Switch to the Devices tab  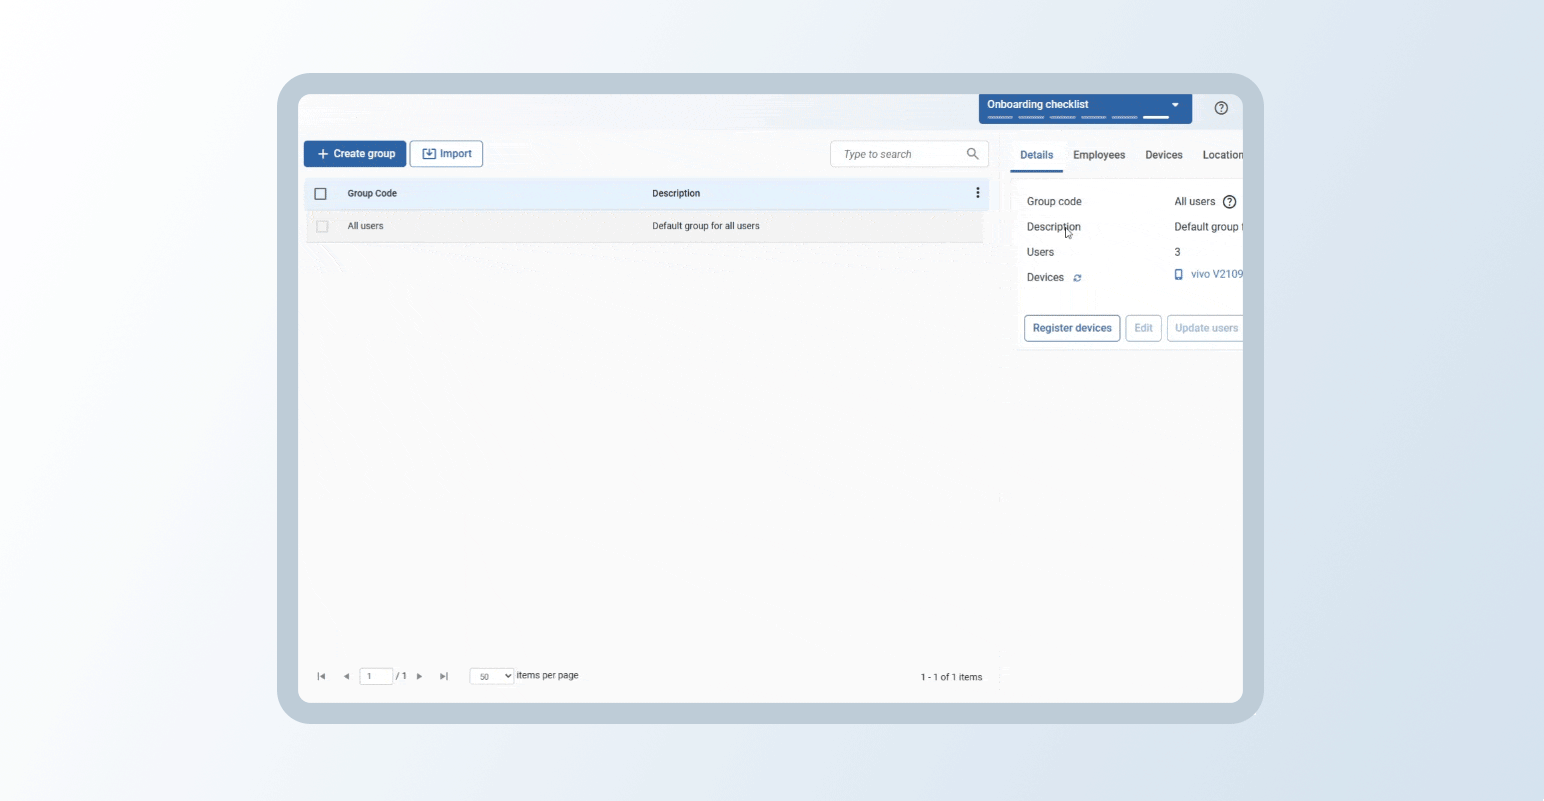[1163, 155]
